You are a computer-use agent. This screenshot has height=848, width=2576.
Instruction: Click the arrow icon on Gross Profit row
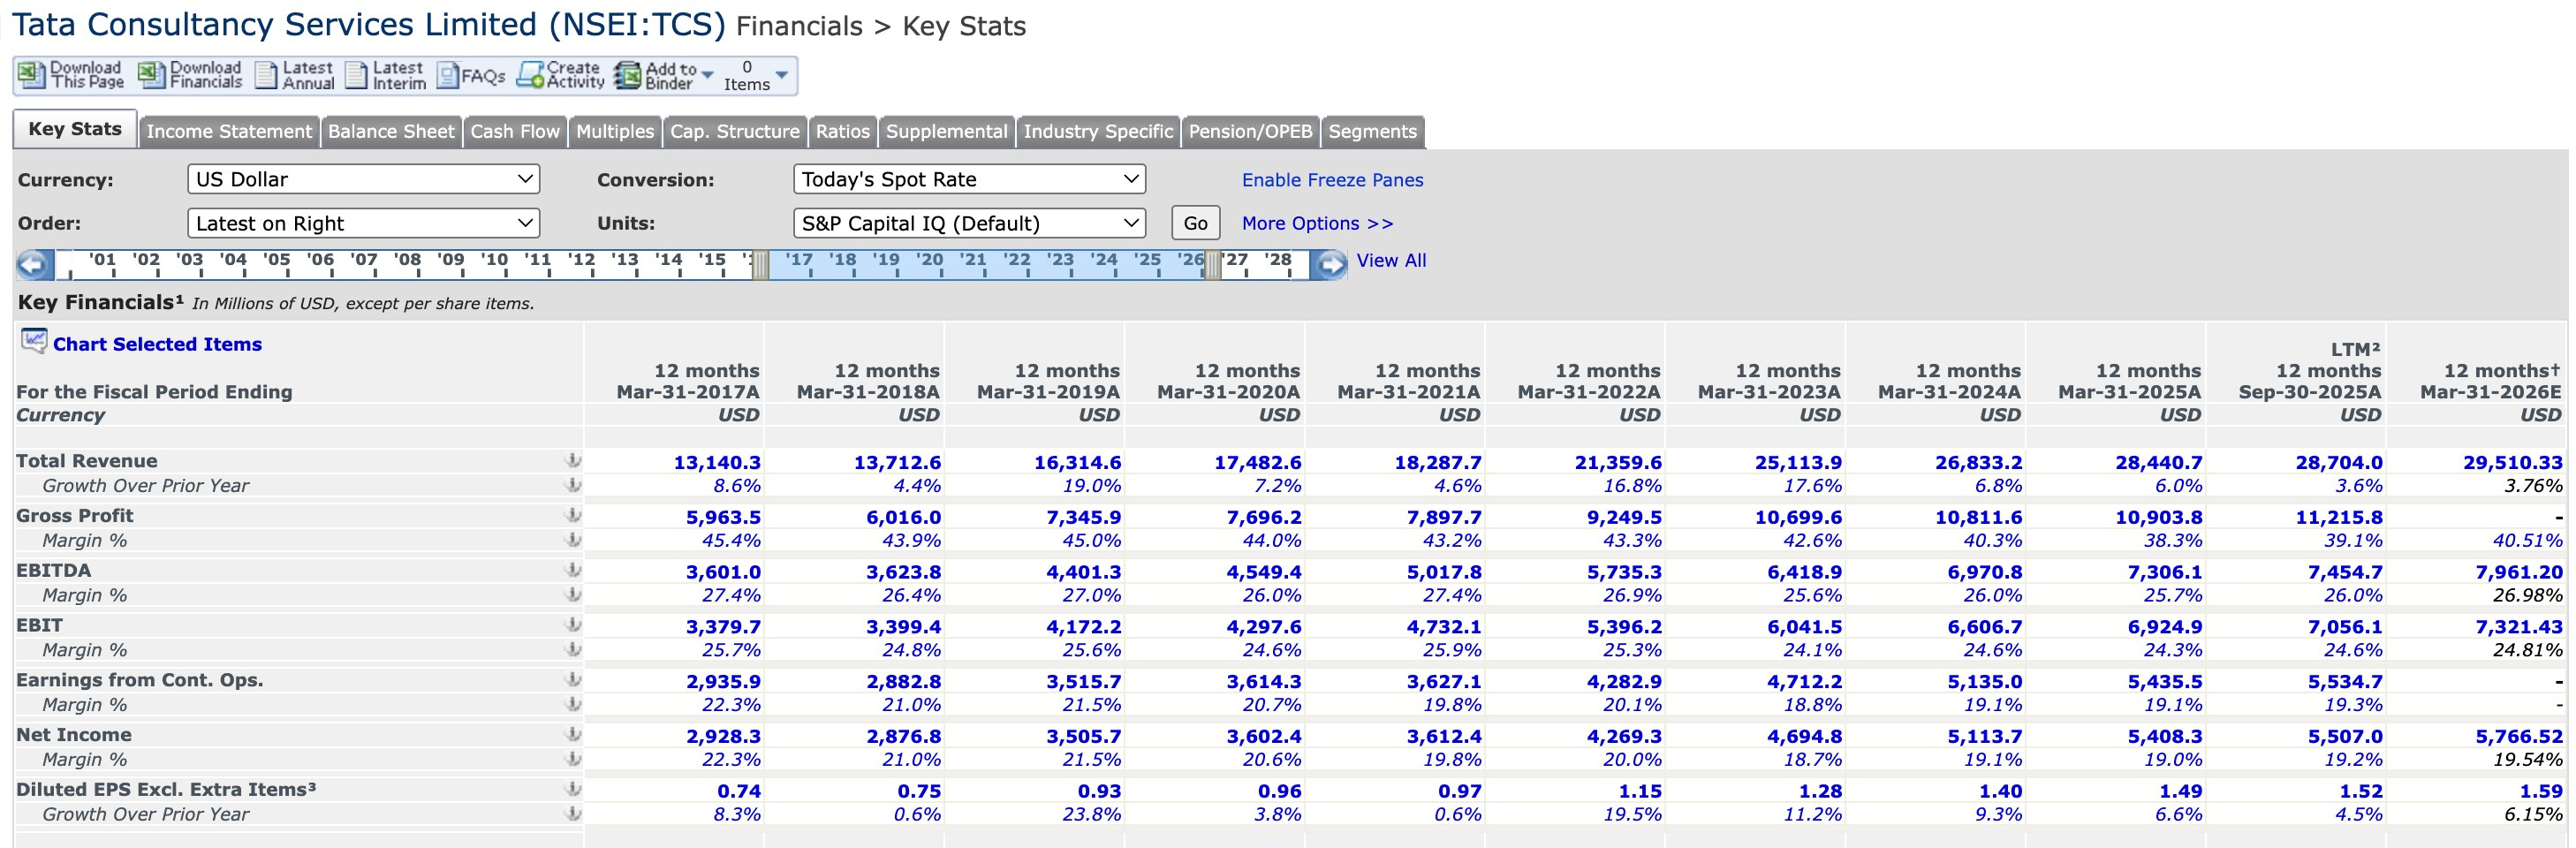click(x=573, y=516)
